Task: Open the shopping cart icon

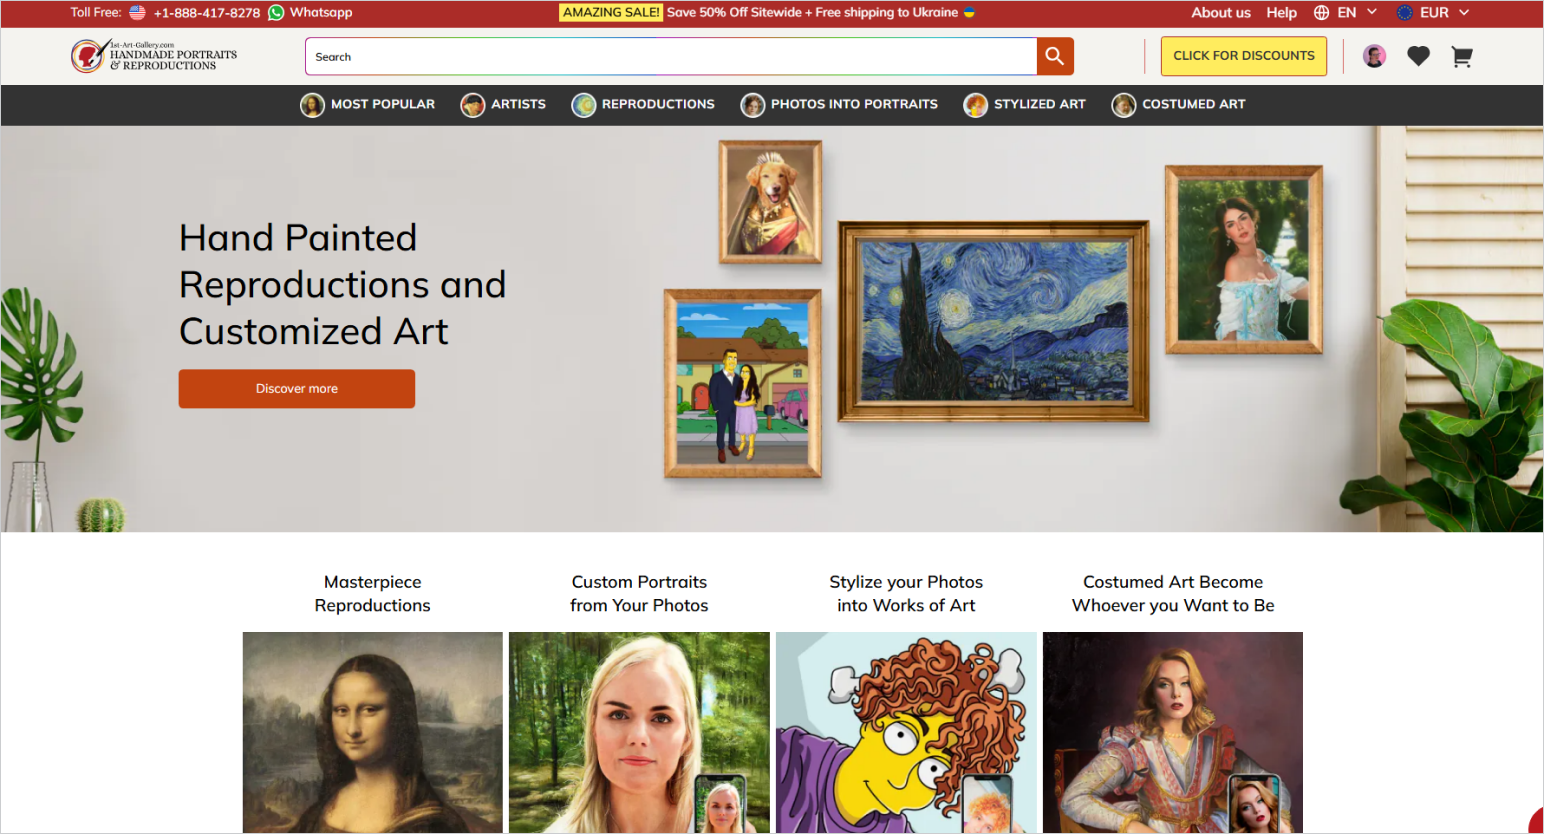Action: tap(1461, 57)
